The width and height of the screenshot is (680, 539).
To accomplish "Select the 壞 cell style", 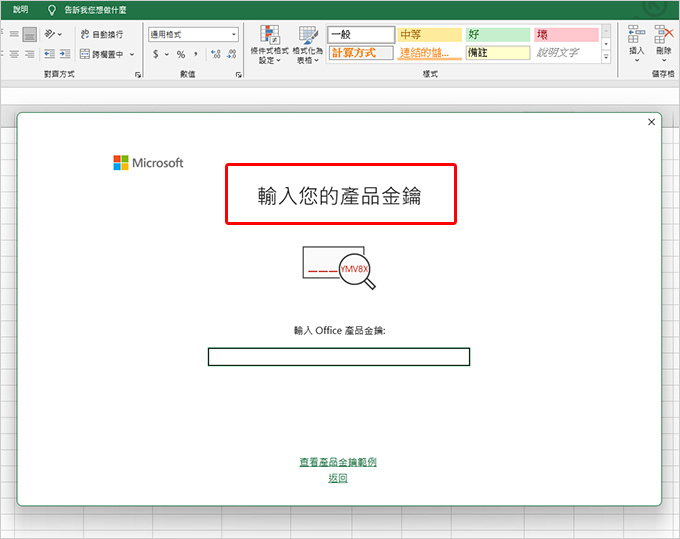I will click(x=566, y=34).
